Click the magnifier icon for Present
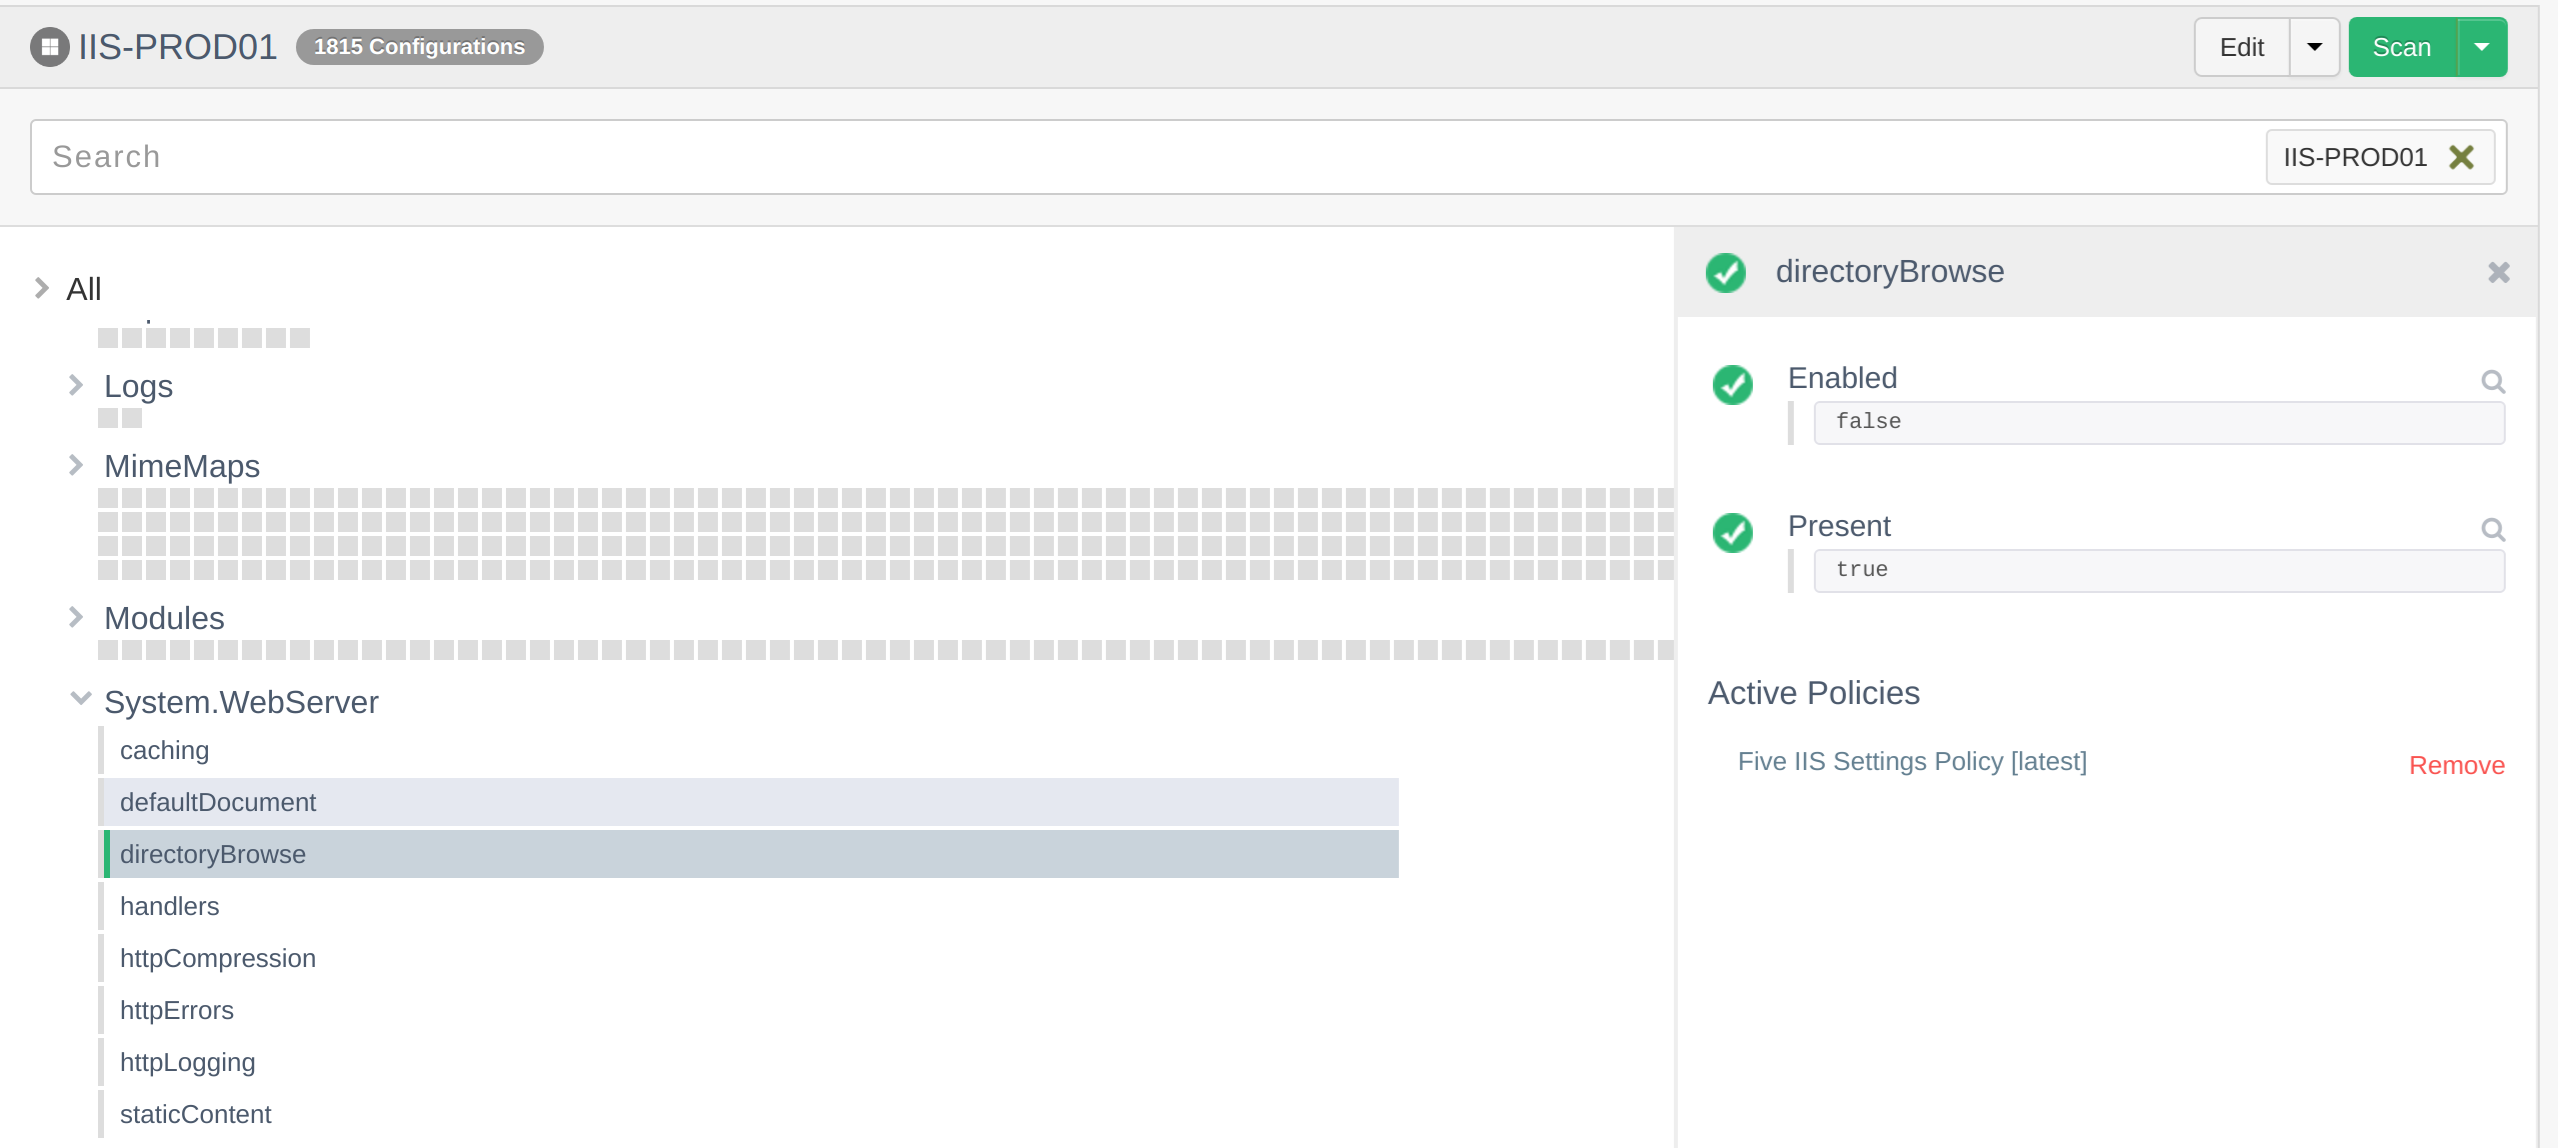2558x1148 pixels. (2493, 529)
